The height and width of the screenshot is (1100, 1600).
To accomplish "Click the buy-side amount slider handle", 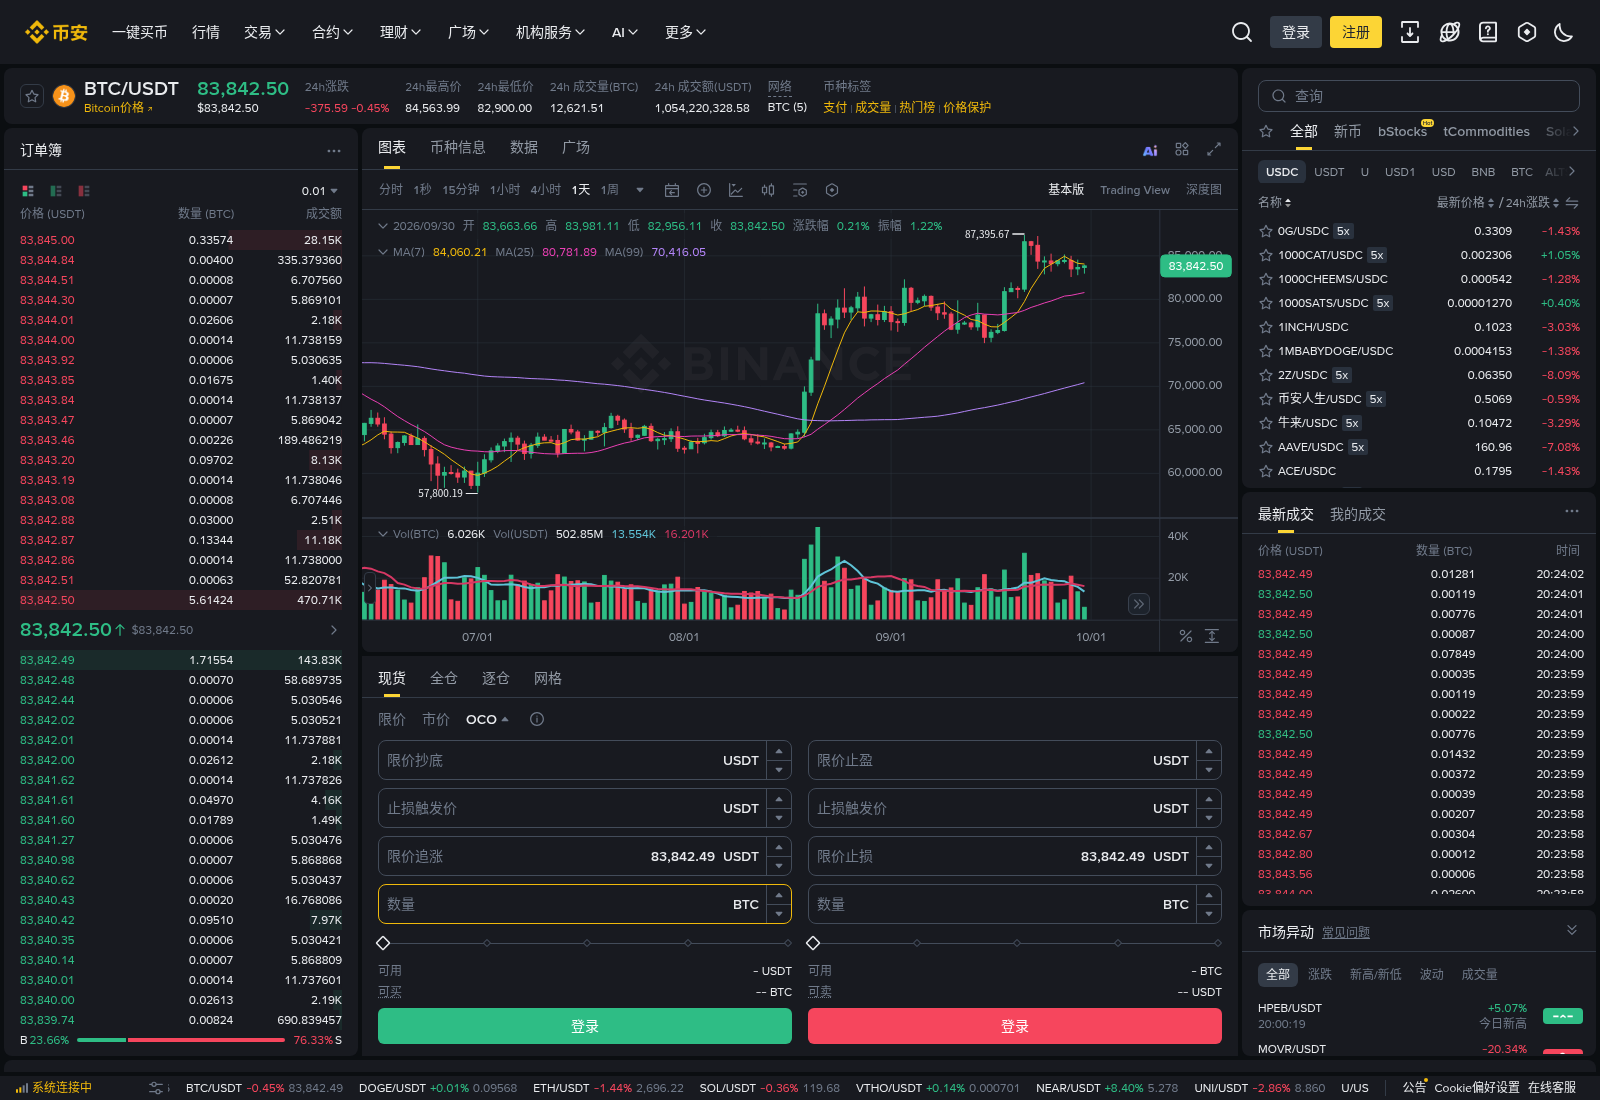I will (x=383, y=943).
